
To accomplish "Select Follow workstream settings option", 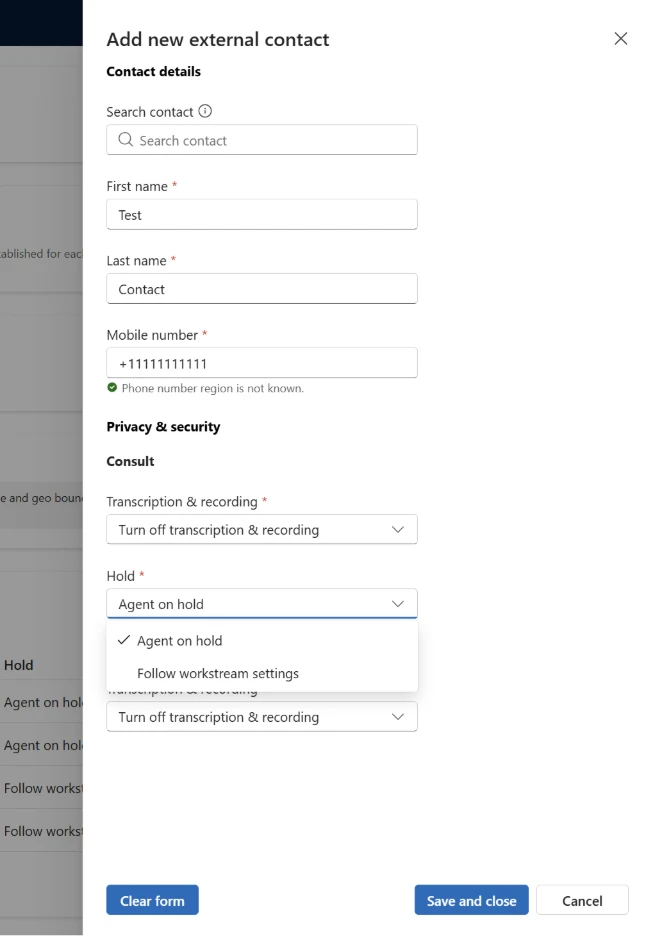I will pos(218,674).
